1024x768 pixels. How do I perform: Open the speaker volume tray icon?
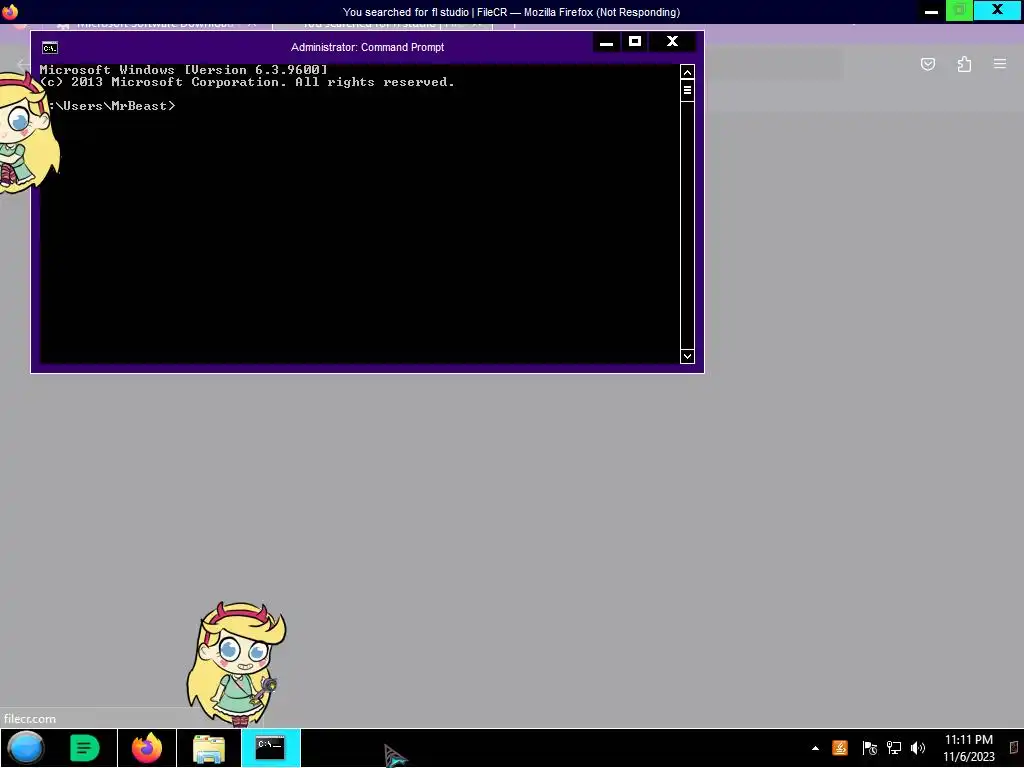click(918, 748)
